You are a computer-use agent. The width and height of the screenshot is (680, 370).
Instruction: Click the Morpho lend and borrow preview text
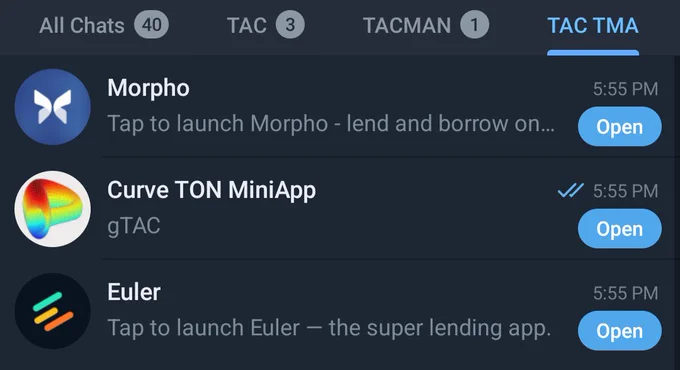tap(331, 124)
